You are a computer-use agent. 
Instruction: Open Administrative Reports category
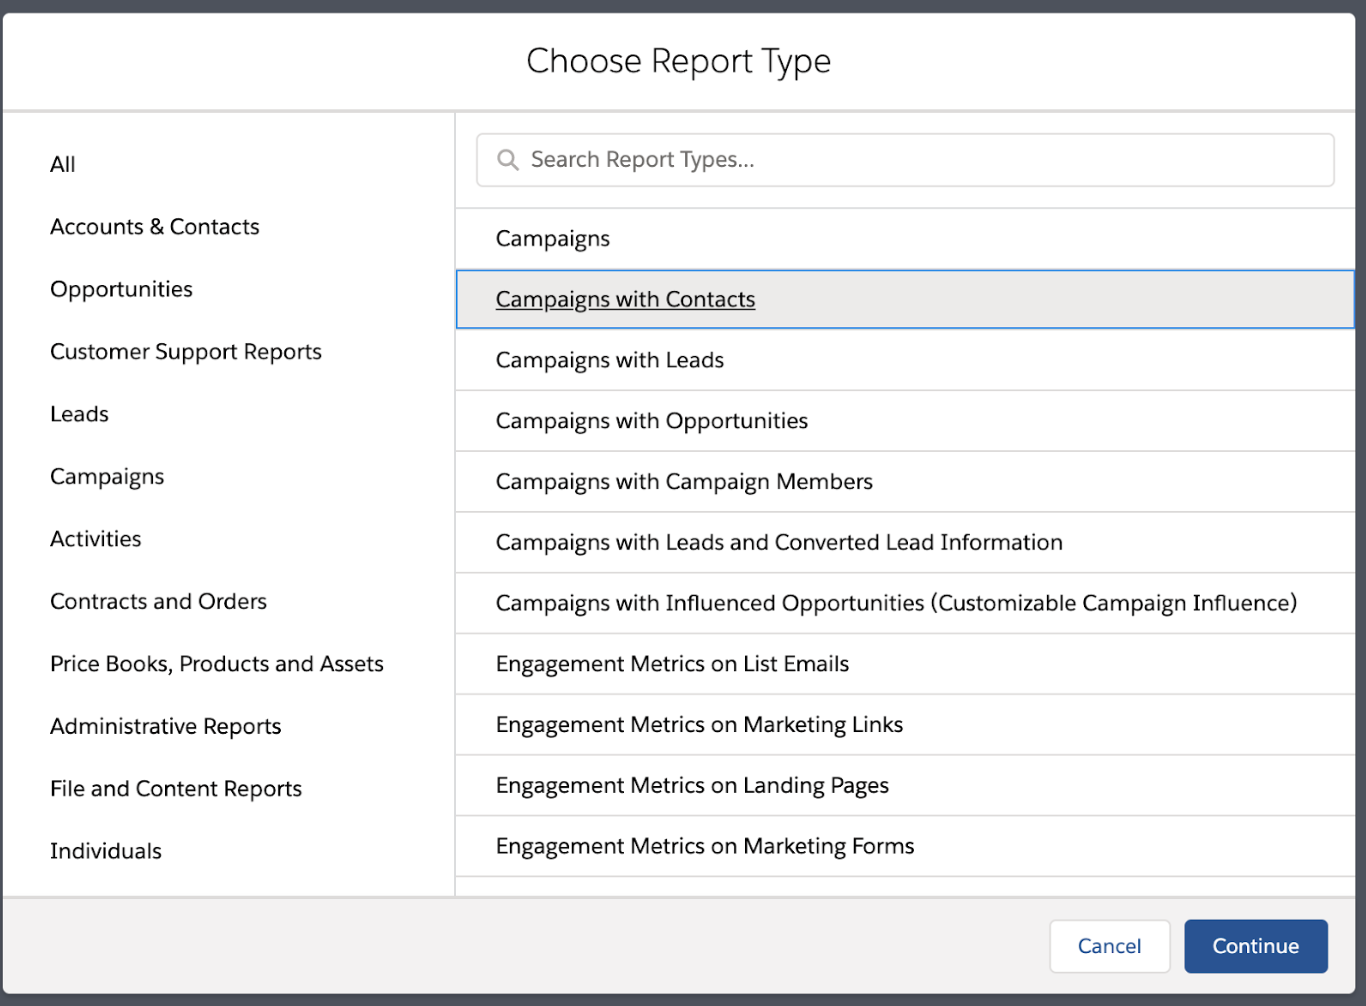(166, 726)
